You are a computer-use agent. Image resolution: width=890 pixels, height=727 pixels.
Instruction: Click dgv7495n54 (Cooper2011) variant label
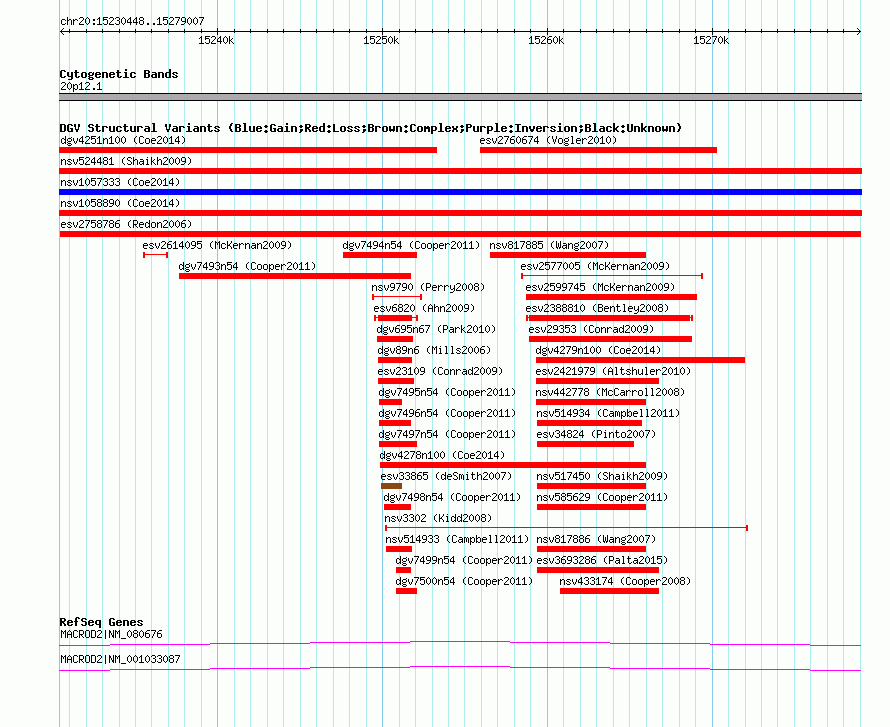pos(447,392)
